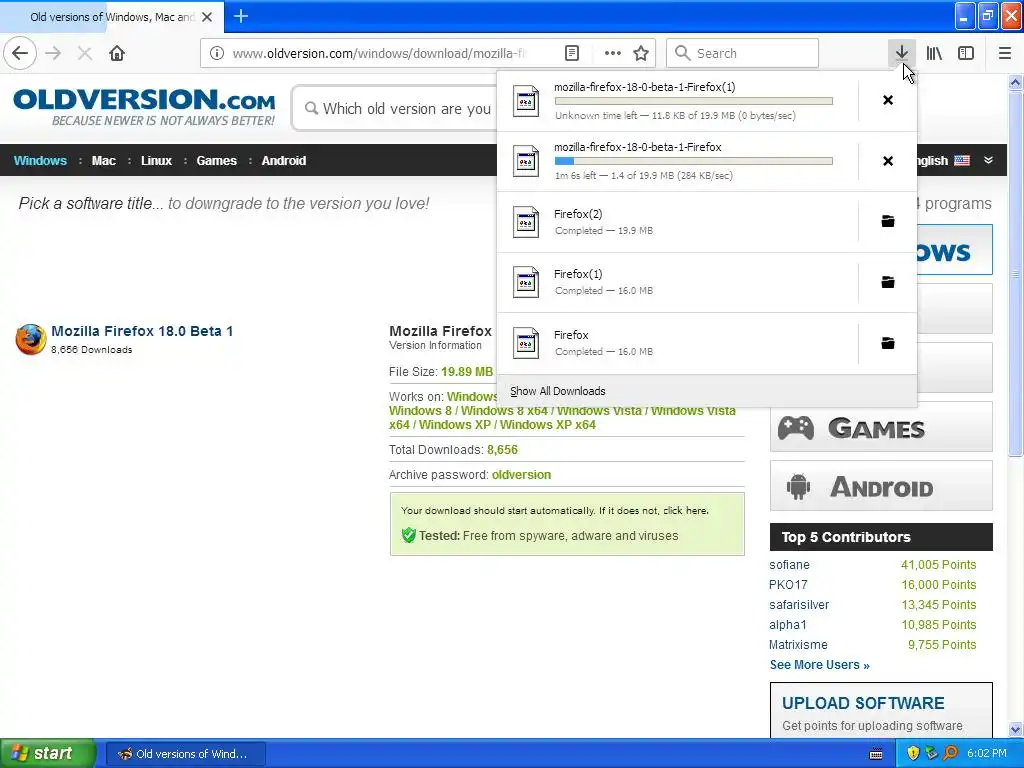Click the magnifier tray icon
Screen dimensions: 1024x768
pyautogui.click(x=950, y=753)
